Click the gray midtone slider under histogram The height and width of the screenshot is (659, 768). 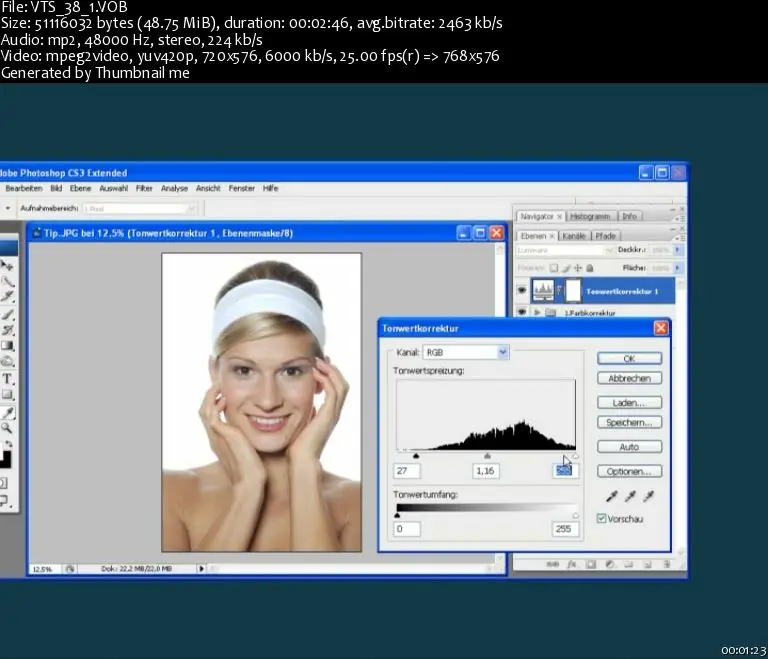click(x=487, y=456)
